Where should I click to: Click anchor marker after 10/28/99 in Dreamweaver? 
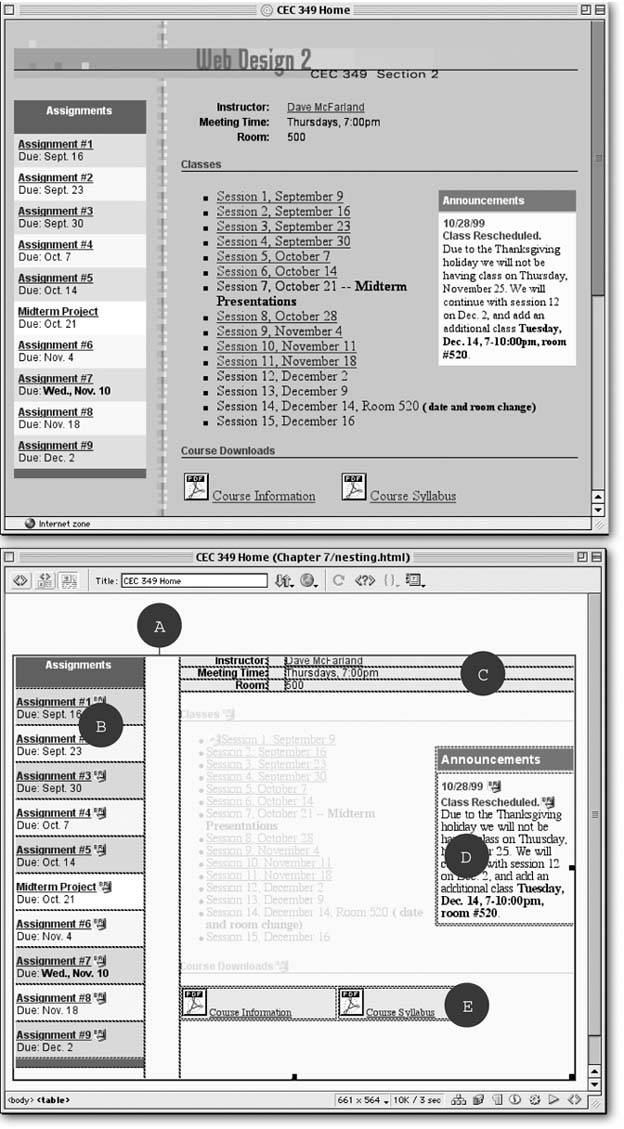tap(494, 786)
